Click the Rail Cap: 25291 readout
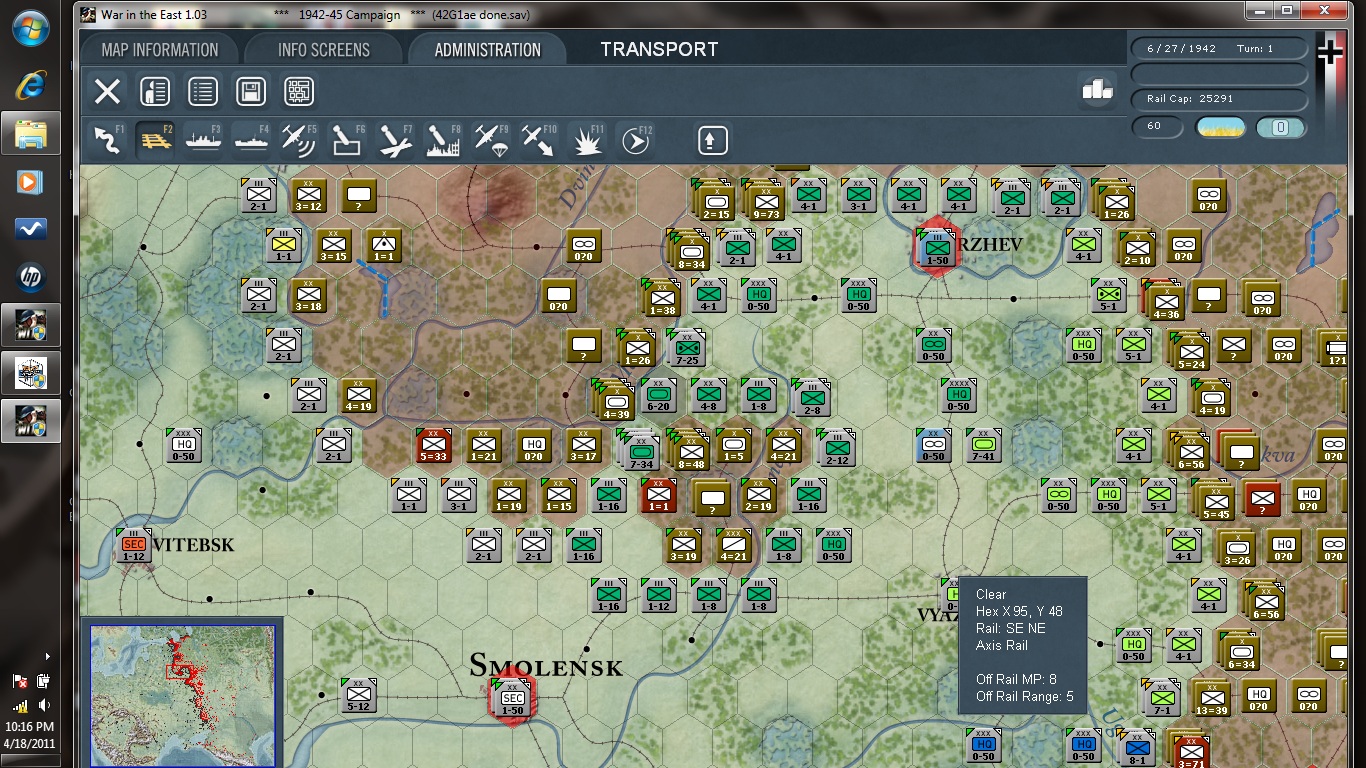This screenshot has height=768, width=1366. point(1218,100)
